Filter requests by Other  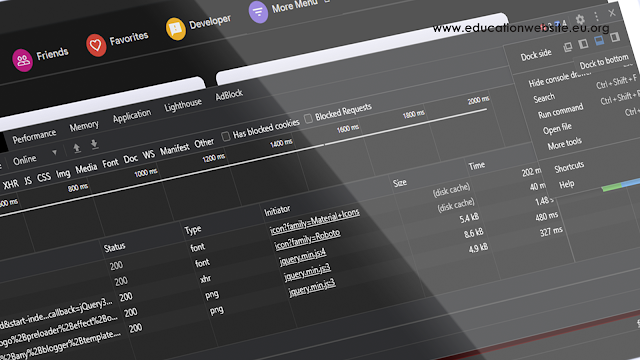(x=204, y=143)
